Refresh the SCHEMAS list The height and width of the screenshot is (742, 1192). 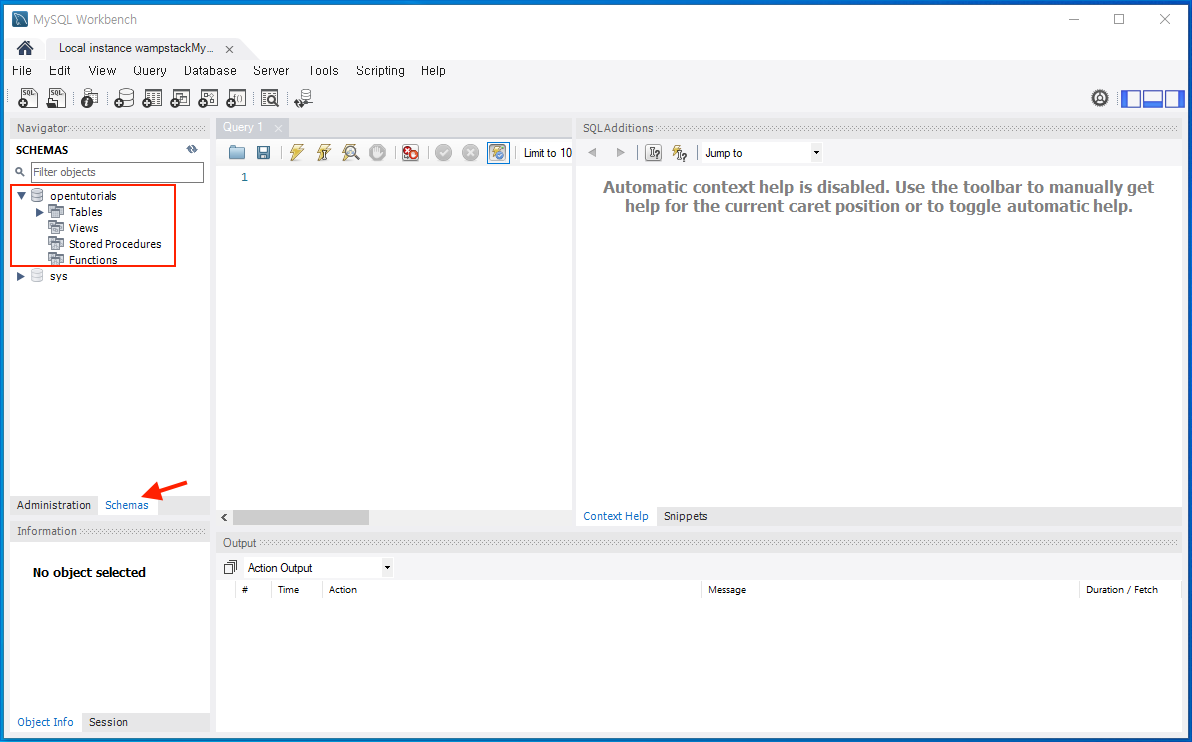click(x=192, y=150)
